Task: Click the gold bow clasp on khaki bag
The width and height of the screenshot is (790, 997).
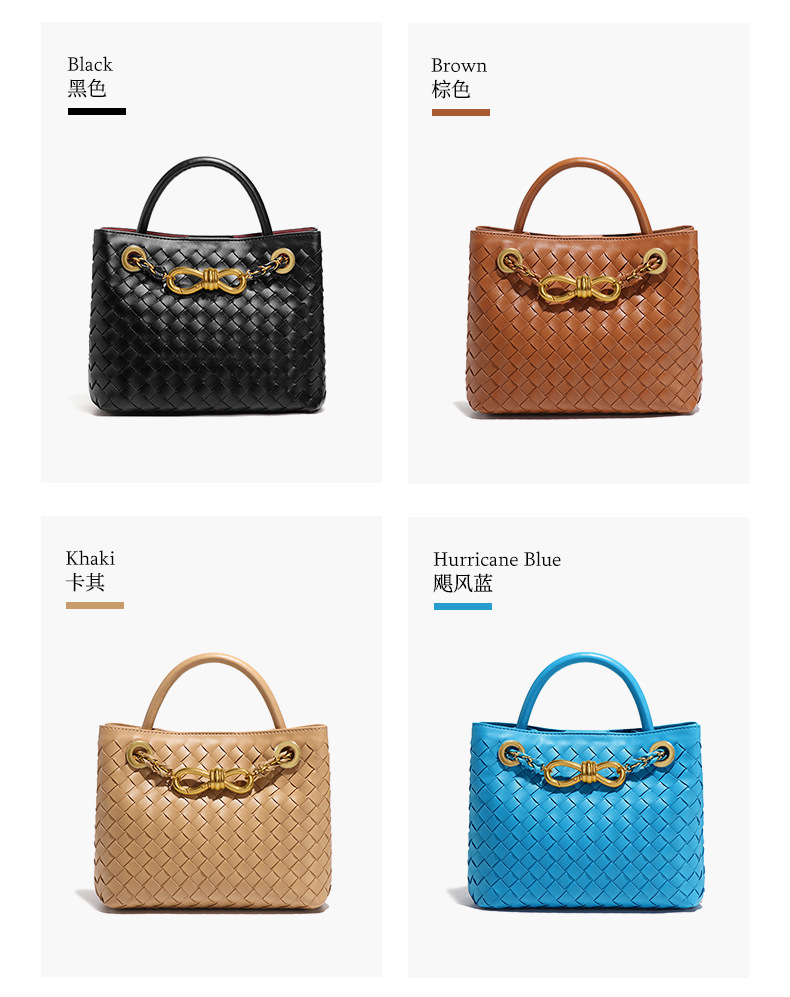Action: point(212,780)
